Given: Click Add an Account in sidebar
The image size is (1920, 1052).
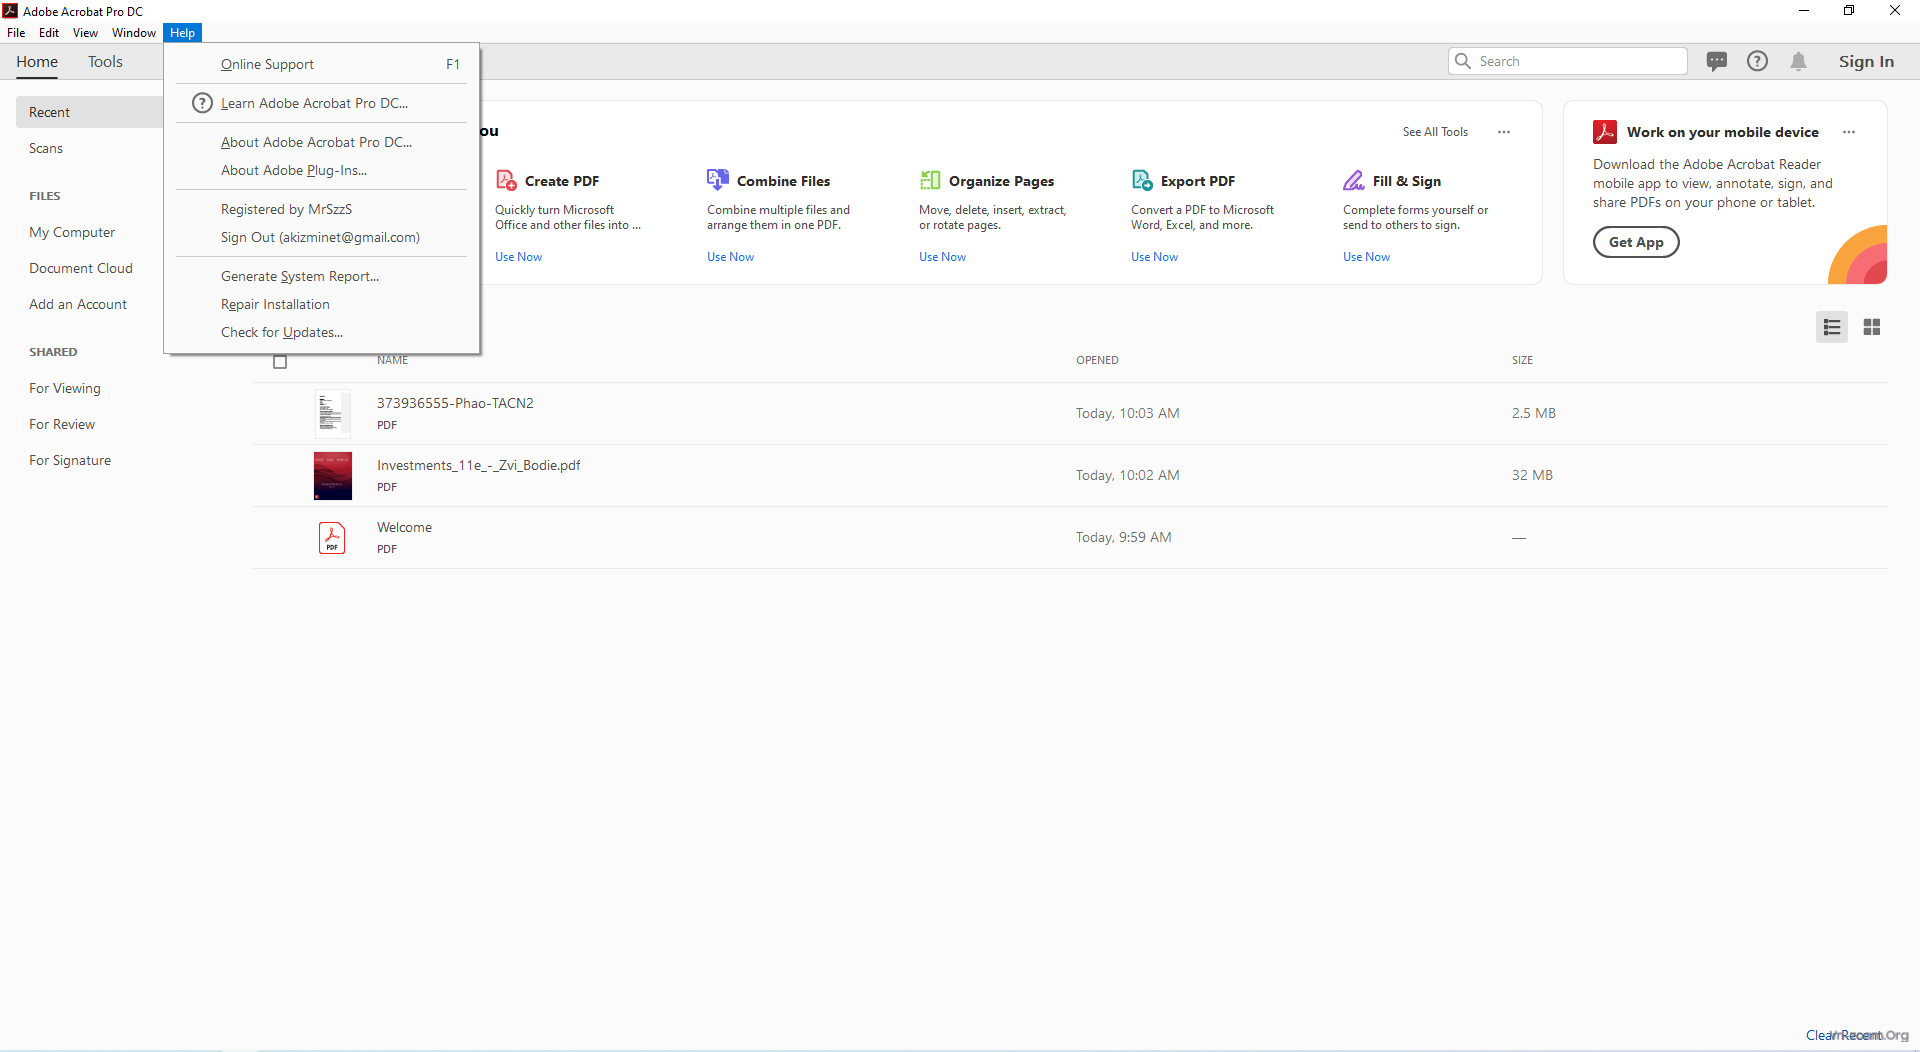Looking at the screenshot, I should 78,304.
